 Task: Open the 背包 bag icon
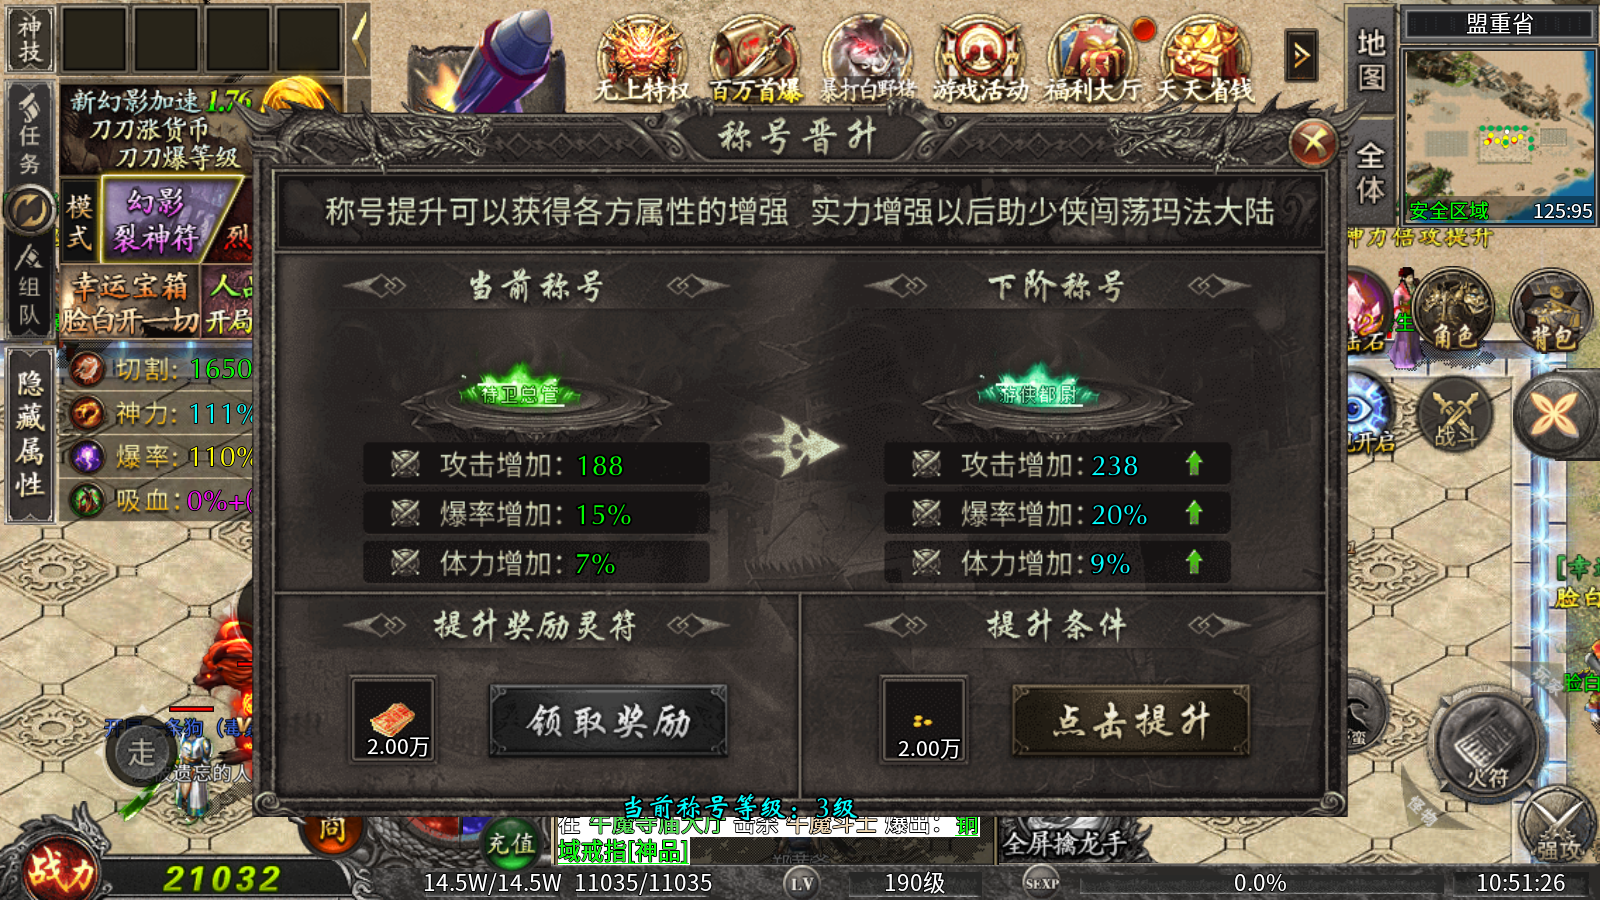pyautogui.click(x=1552, y=312)
